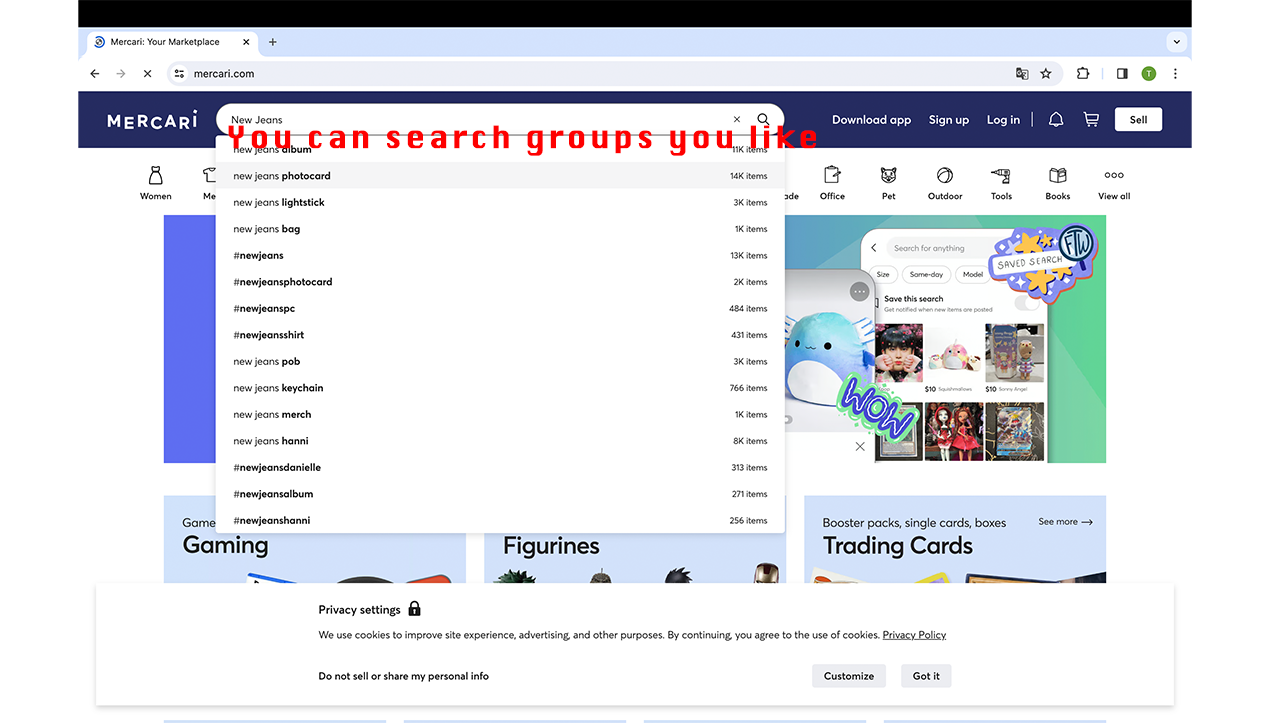Select suggestion #newjeansdanielle
1270x723 pixels.
pos(500,467)
